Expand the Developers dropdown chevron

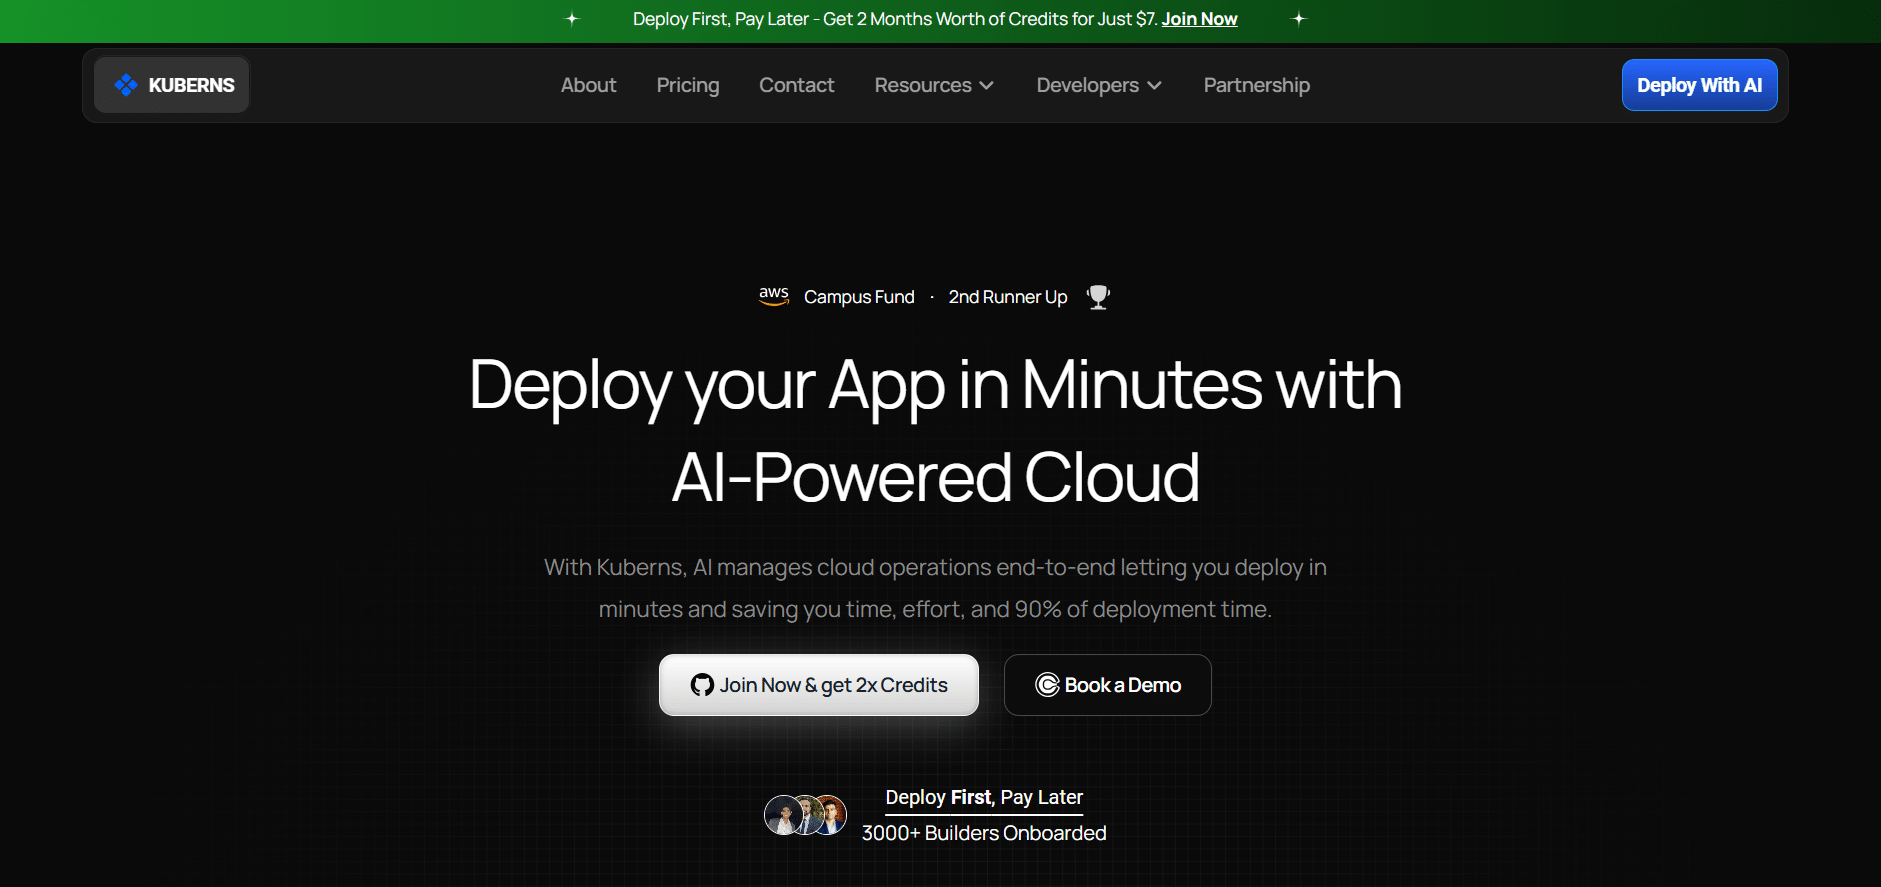(x=1154, y=86)
